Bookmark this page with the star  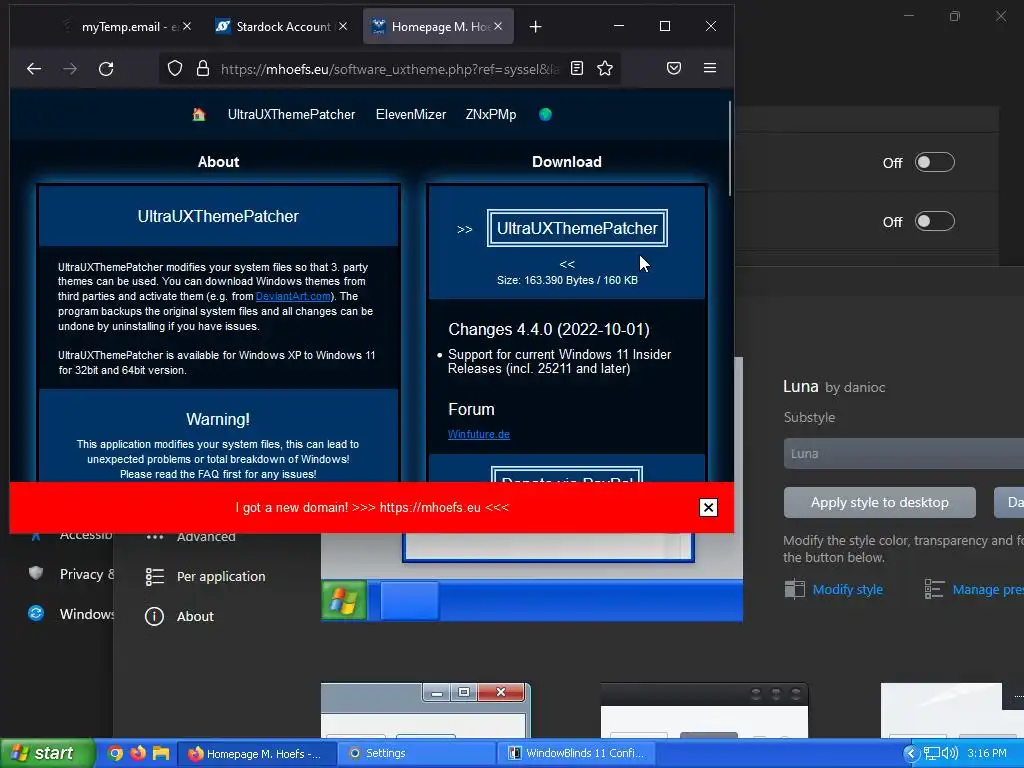tap(605, 69)
